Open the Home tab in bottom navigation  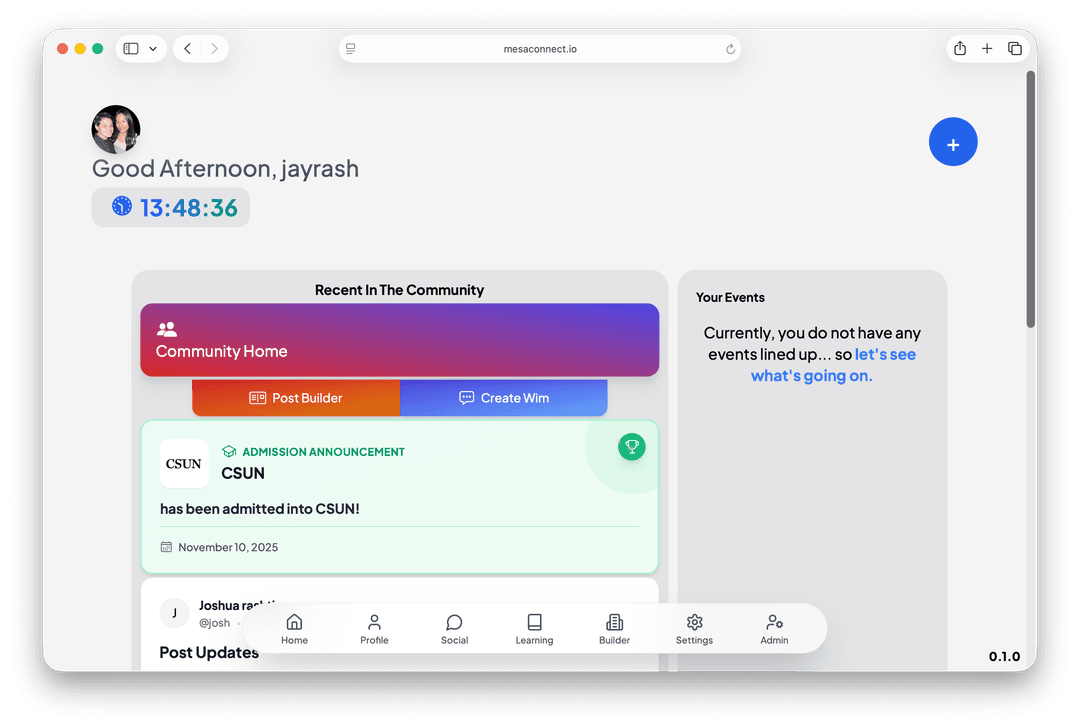click(x=294, y=629)
